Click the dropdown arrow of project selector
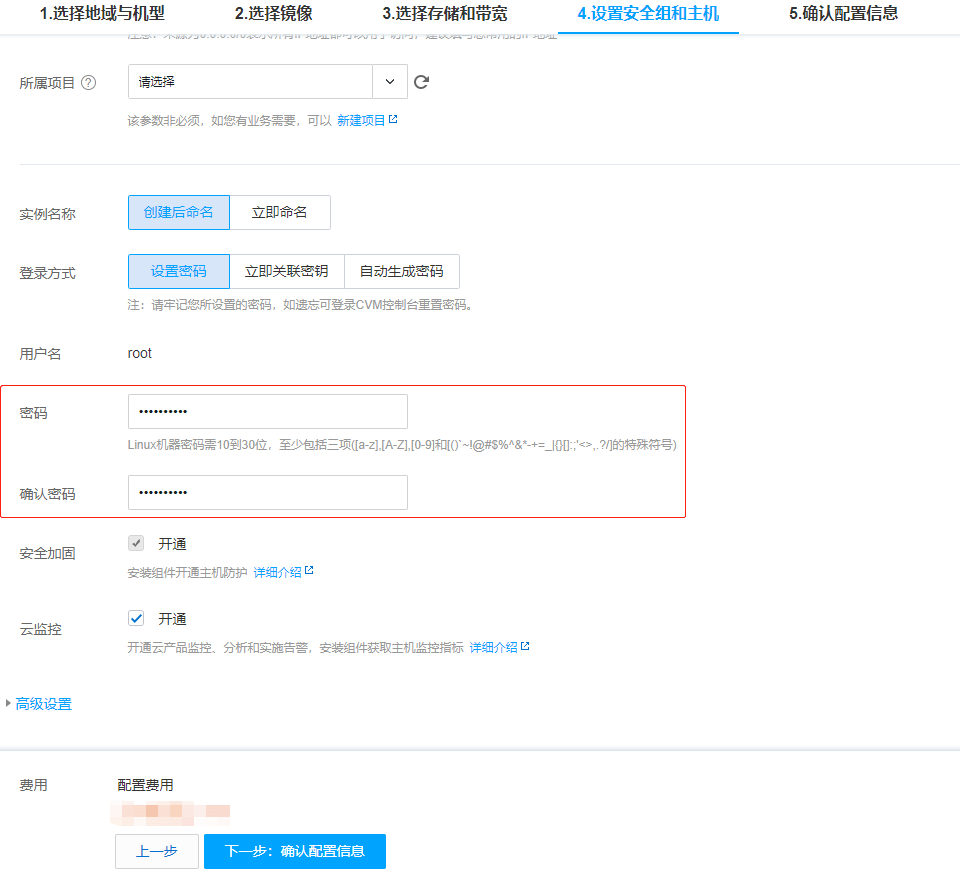The height and width of the screenshot is (879, 960). (390, 81)
